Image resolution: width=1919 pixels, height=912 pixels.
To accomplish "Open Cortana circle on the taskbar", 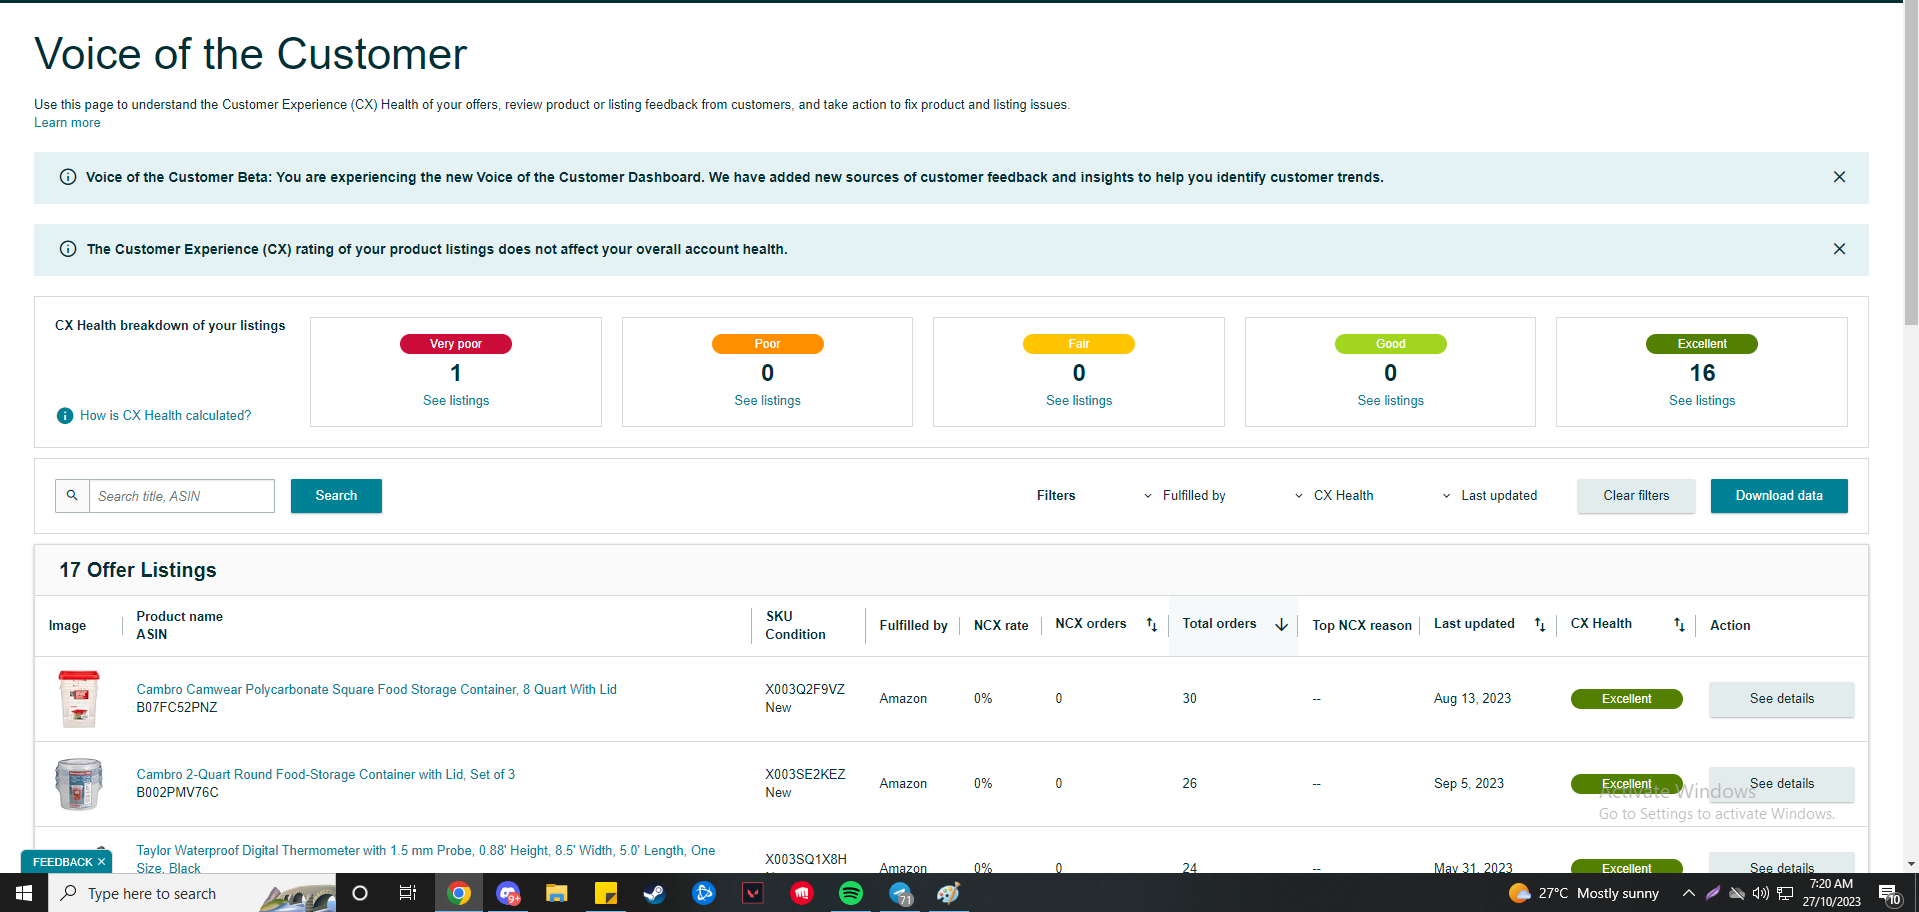I will click(360, 893).
